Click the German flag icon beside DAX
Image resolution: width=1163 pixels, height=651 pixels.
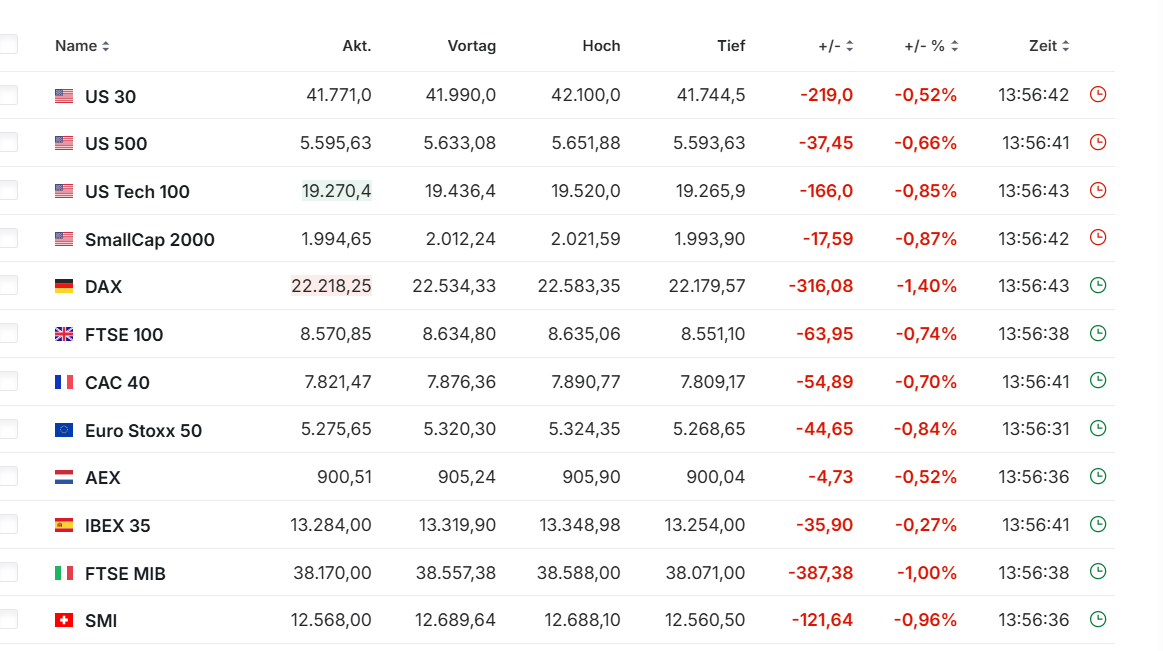tap(64, 287)
